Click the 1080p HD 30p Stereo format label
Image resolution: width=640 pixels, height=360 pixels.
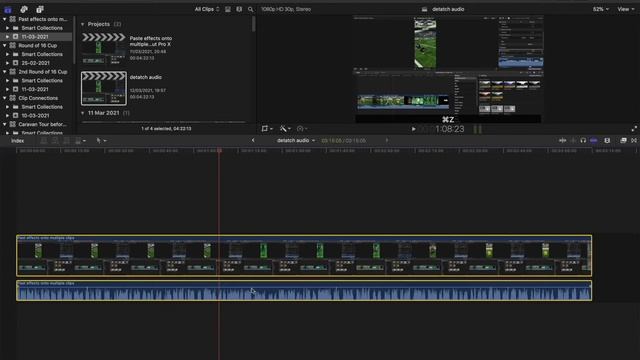coord(286,9)
